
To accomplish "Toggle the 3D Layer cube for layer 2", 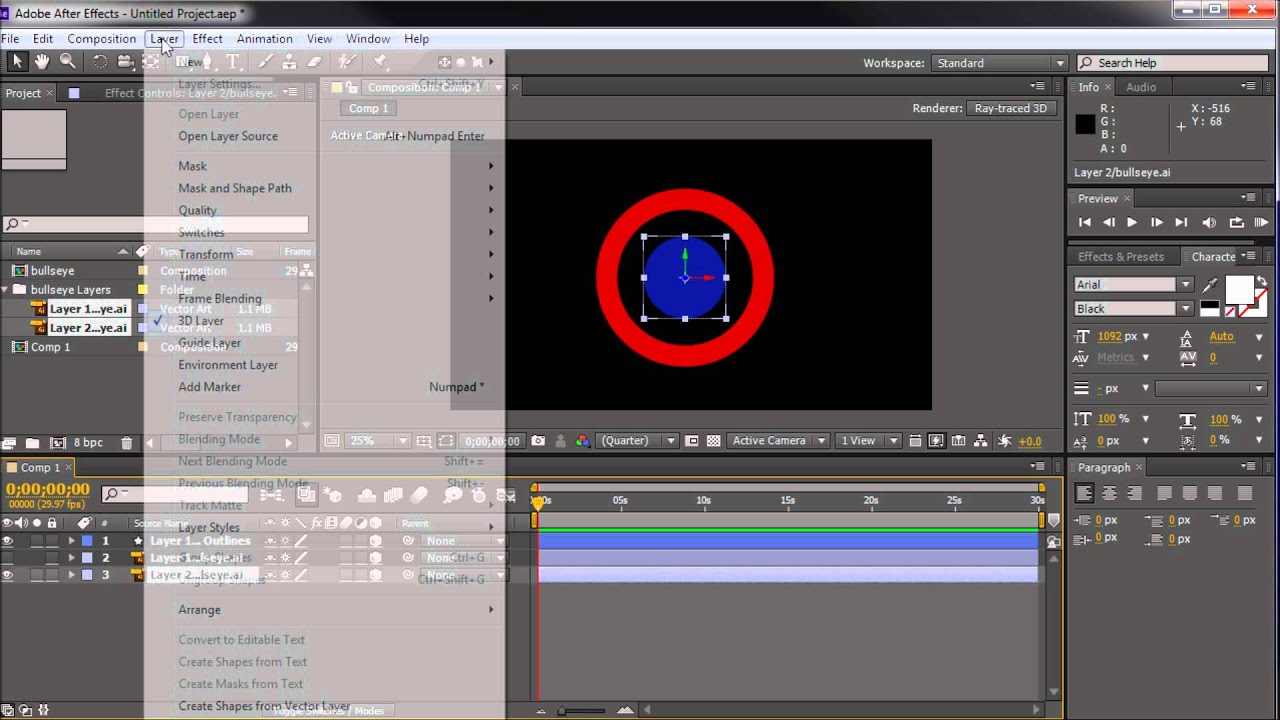I will pyautogui.click(x=375, y=558).
